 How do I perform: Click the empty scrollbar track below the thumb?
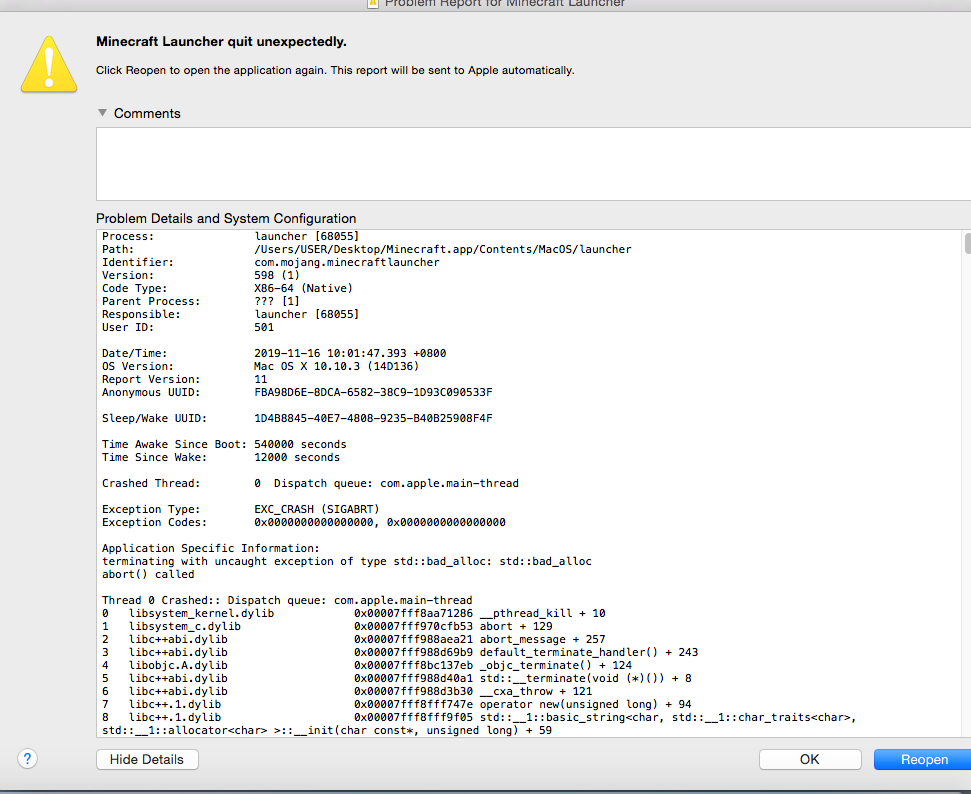(967, 500)
